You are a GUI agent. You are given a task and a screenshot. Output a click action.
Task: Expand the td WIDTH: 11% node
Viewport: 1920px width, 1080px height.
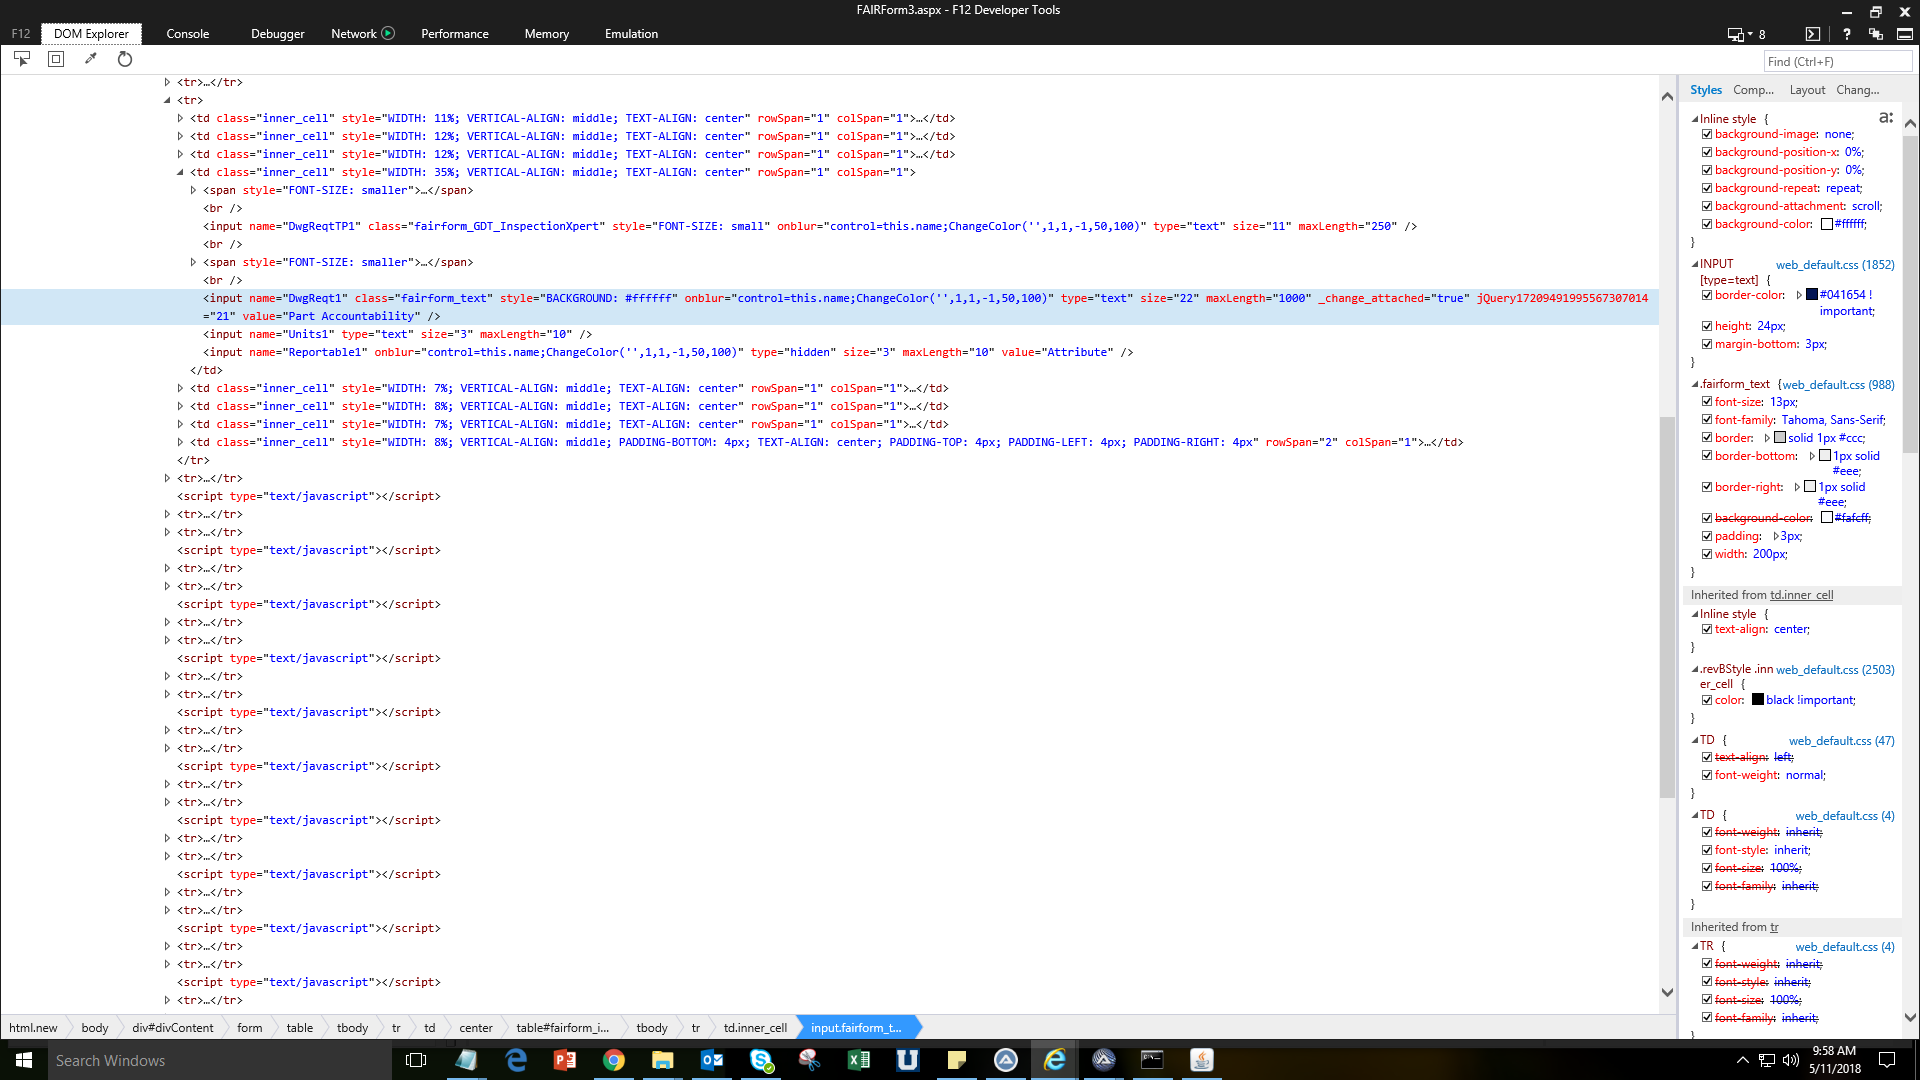[x=180, y=118]
